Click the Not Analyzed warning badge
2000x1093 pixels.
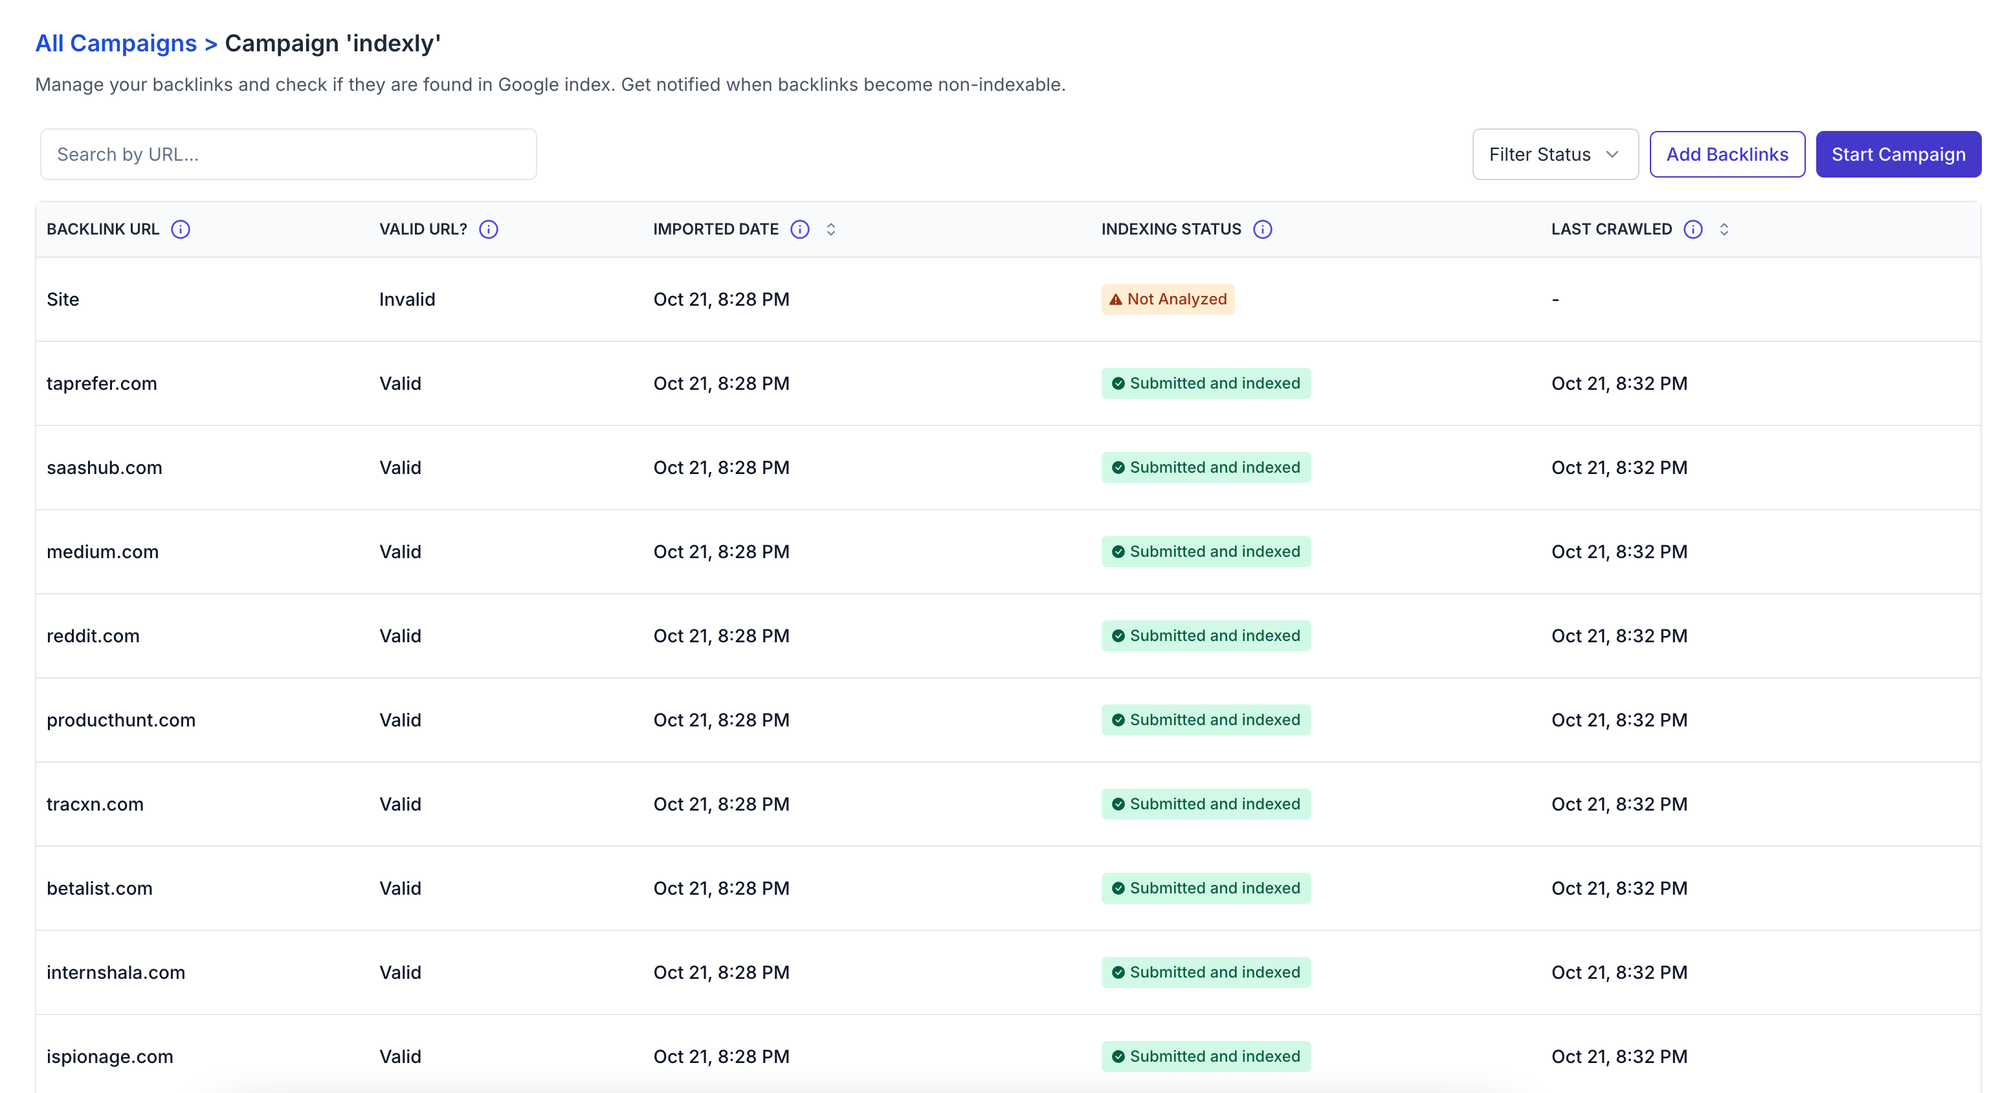click(x=1168, y=299)
